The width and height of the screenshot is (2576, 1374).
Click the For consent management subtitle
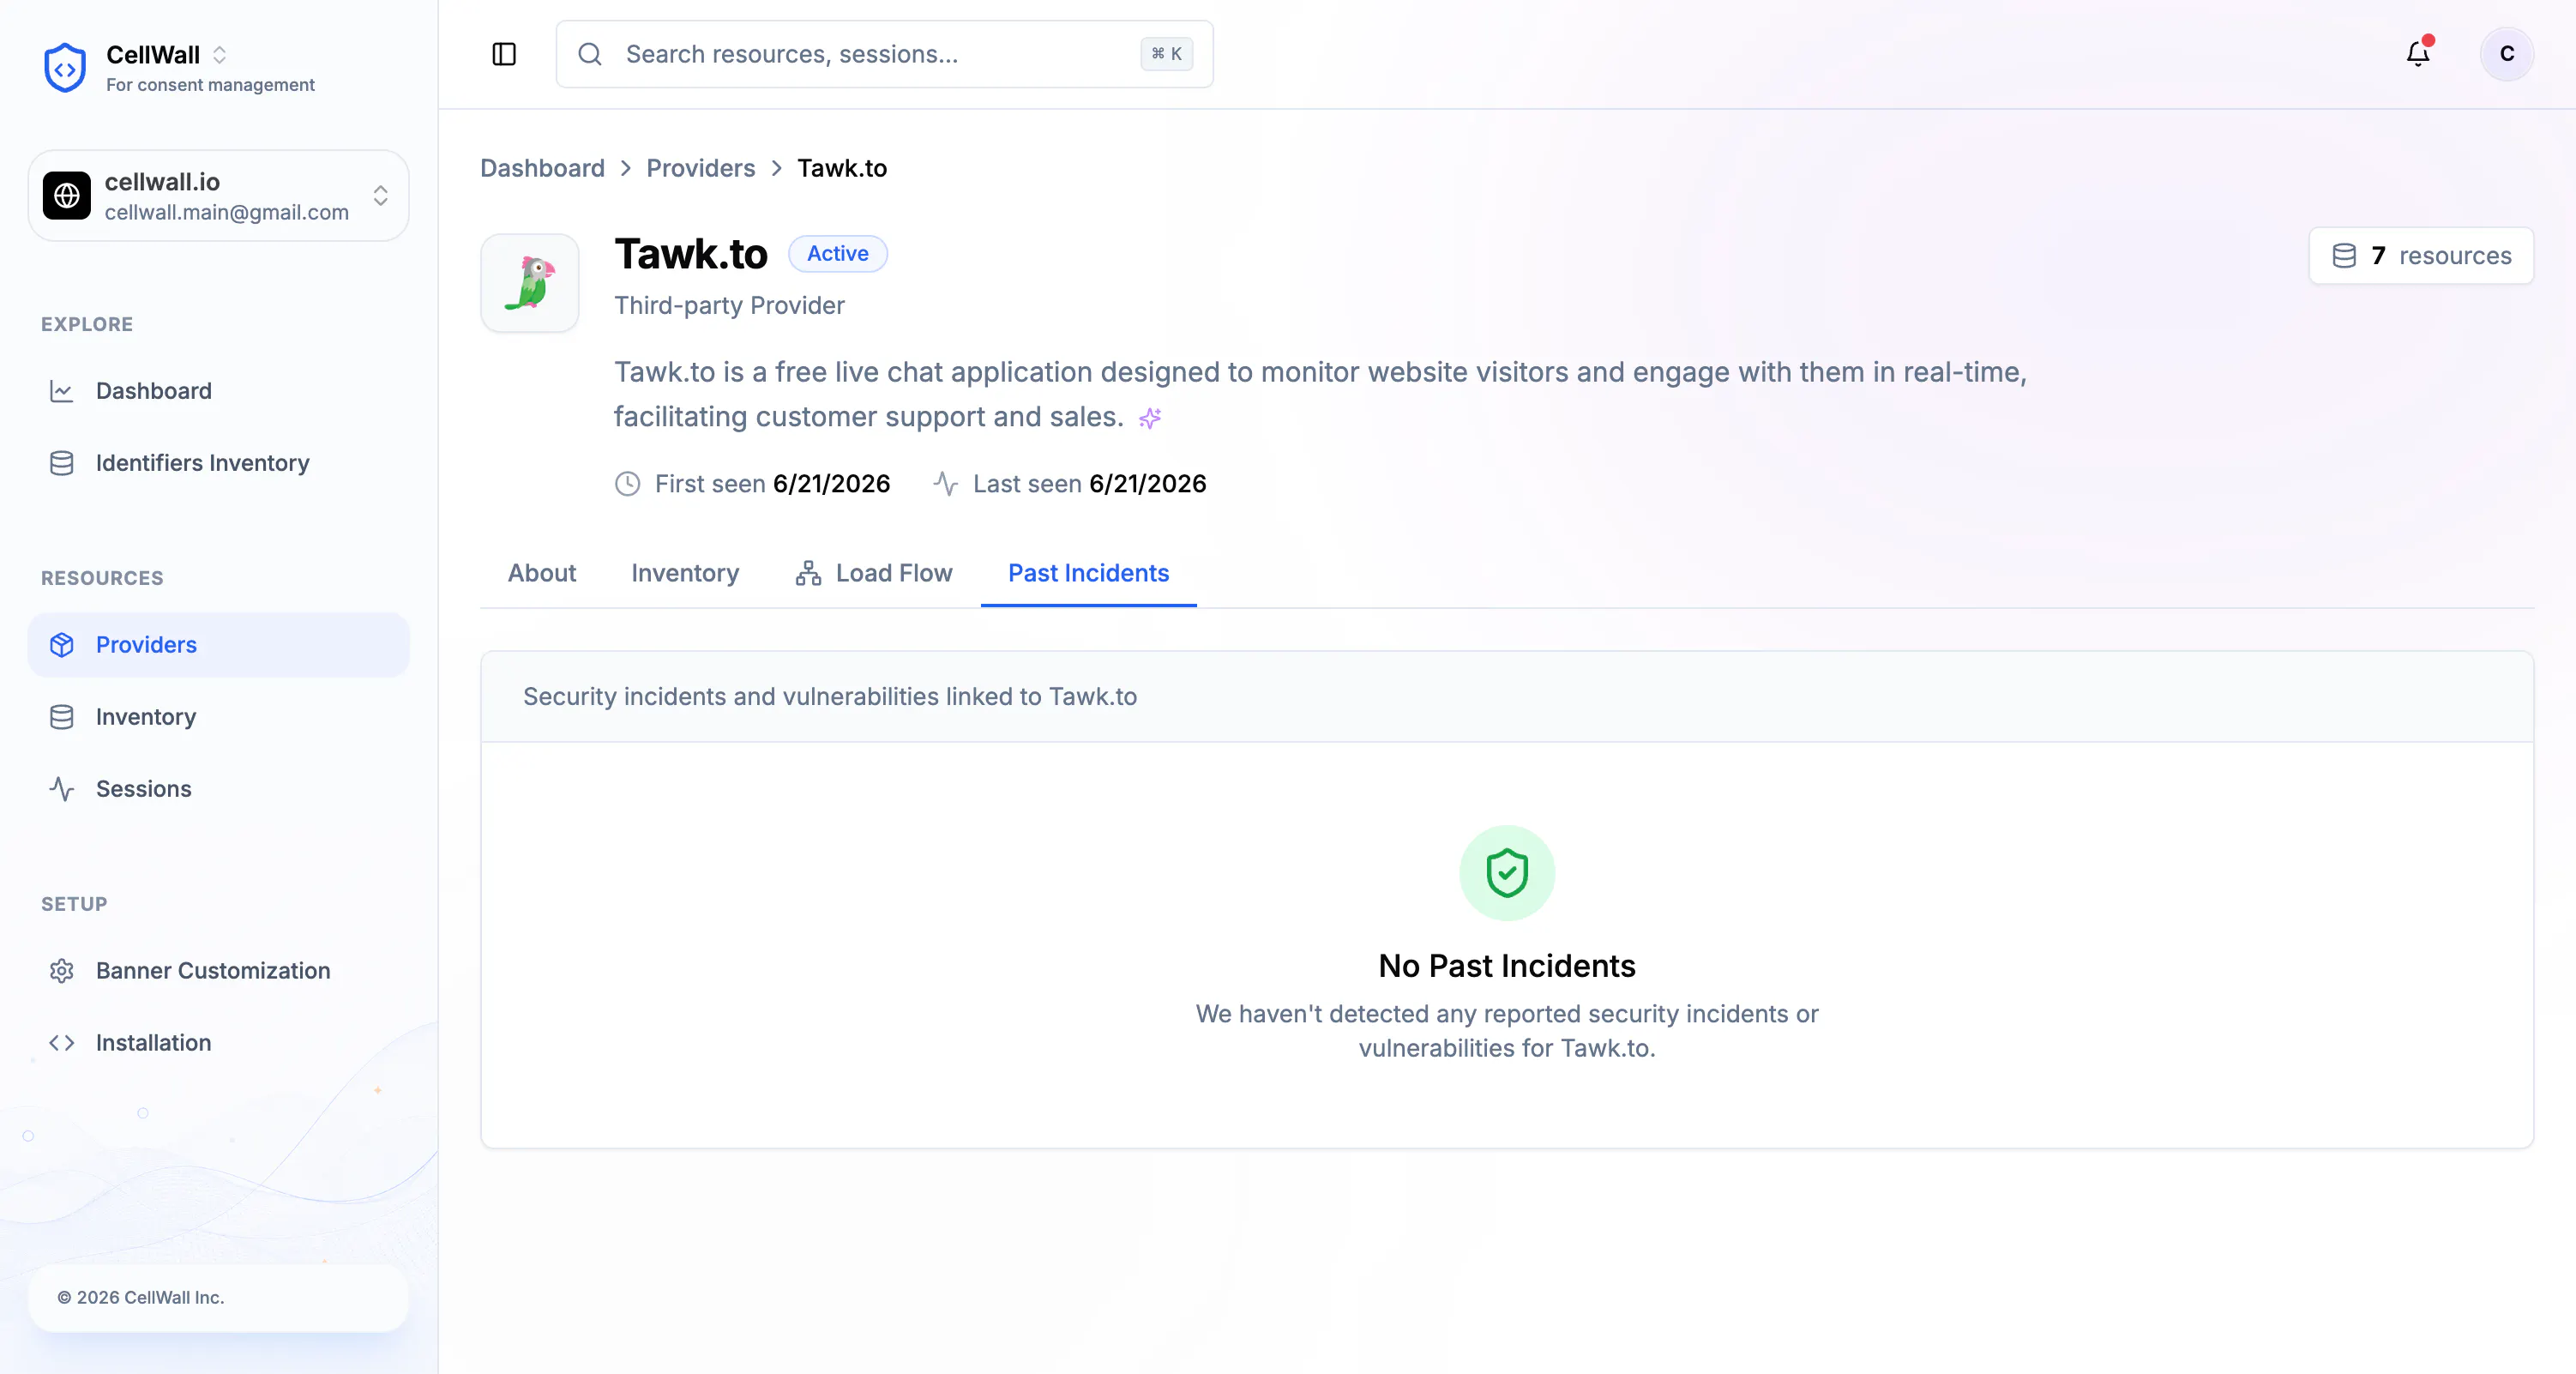(210, 85)
